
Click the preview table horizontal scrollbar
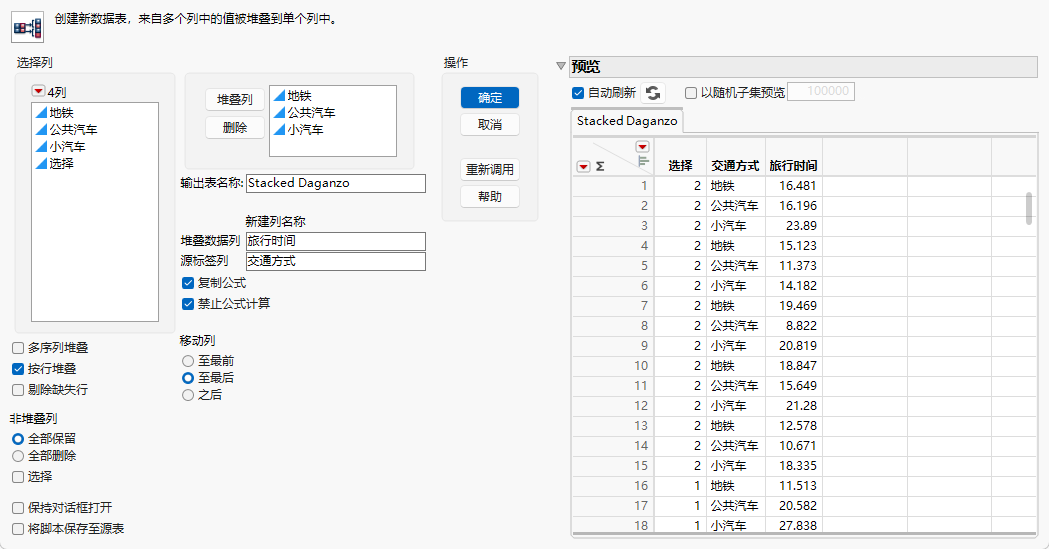point(804,534)
